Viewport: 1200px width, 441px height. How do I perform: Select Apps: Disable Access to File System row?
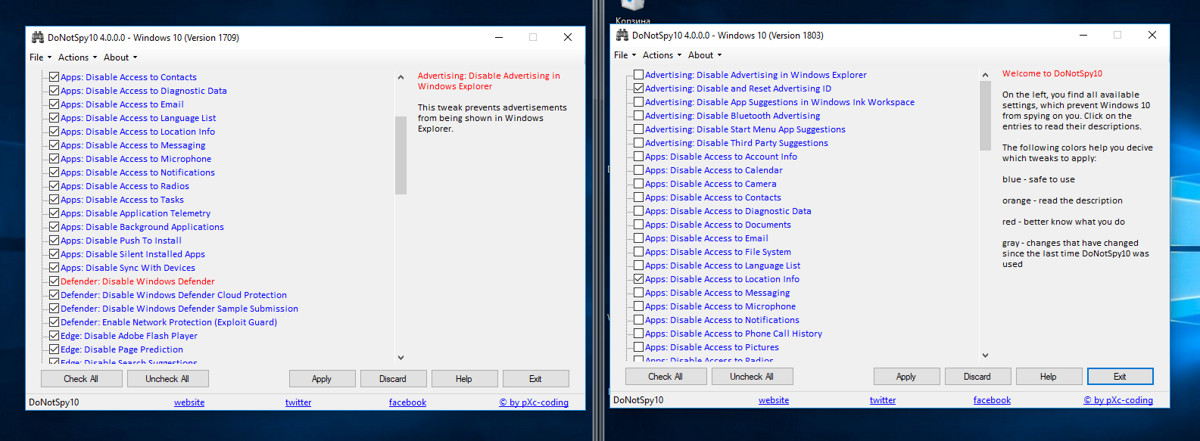pos(718,252)
